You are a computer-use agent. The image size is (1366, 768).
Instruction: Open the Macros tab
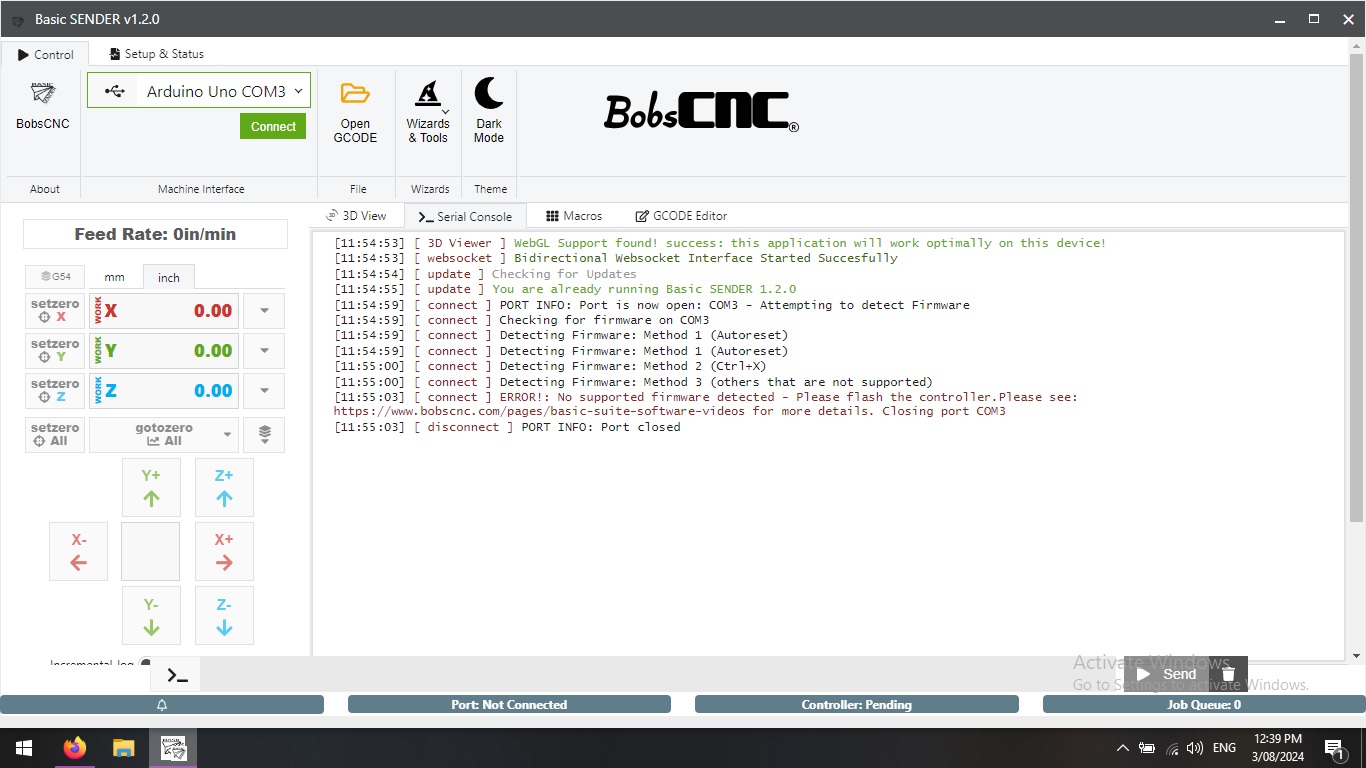coord(574,216)
